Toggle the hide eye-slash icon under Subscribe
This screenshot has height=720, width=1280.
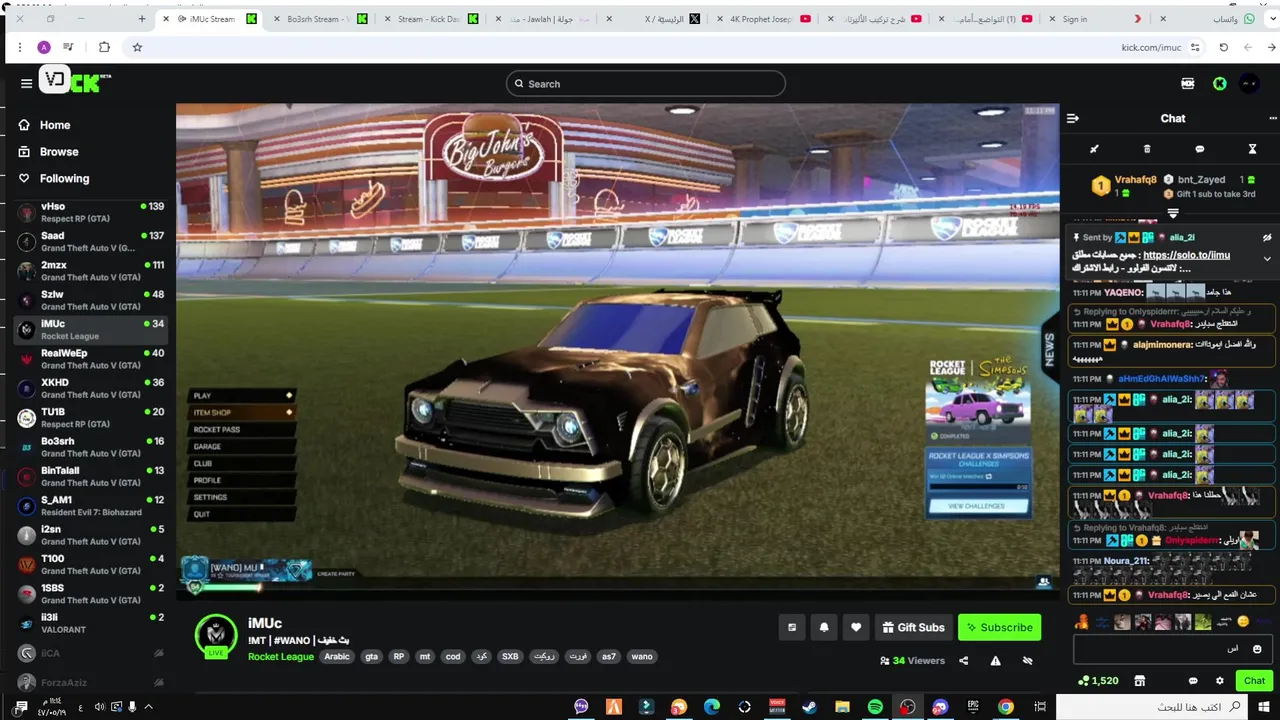[x=1027, y=661]
